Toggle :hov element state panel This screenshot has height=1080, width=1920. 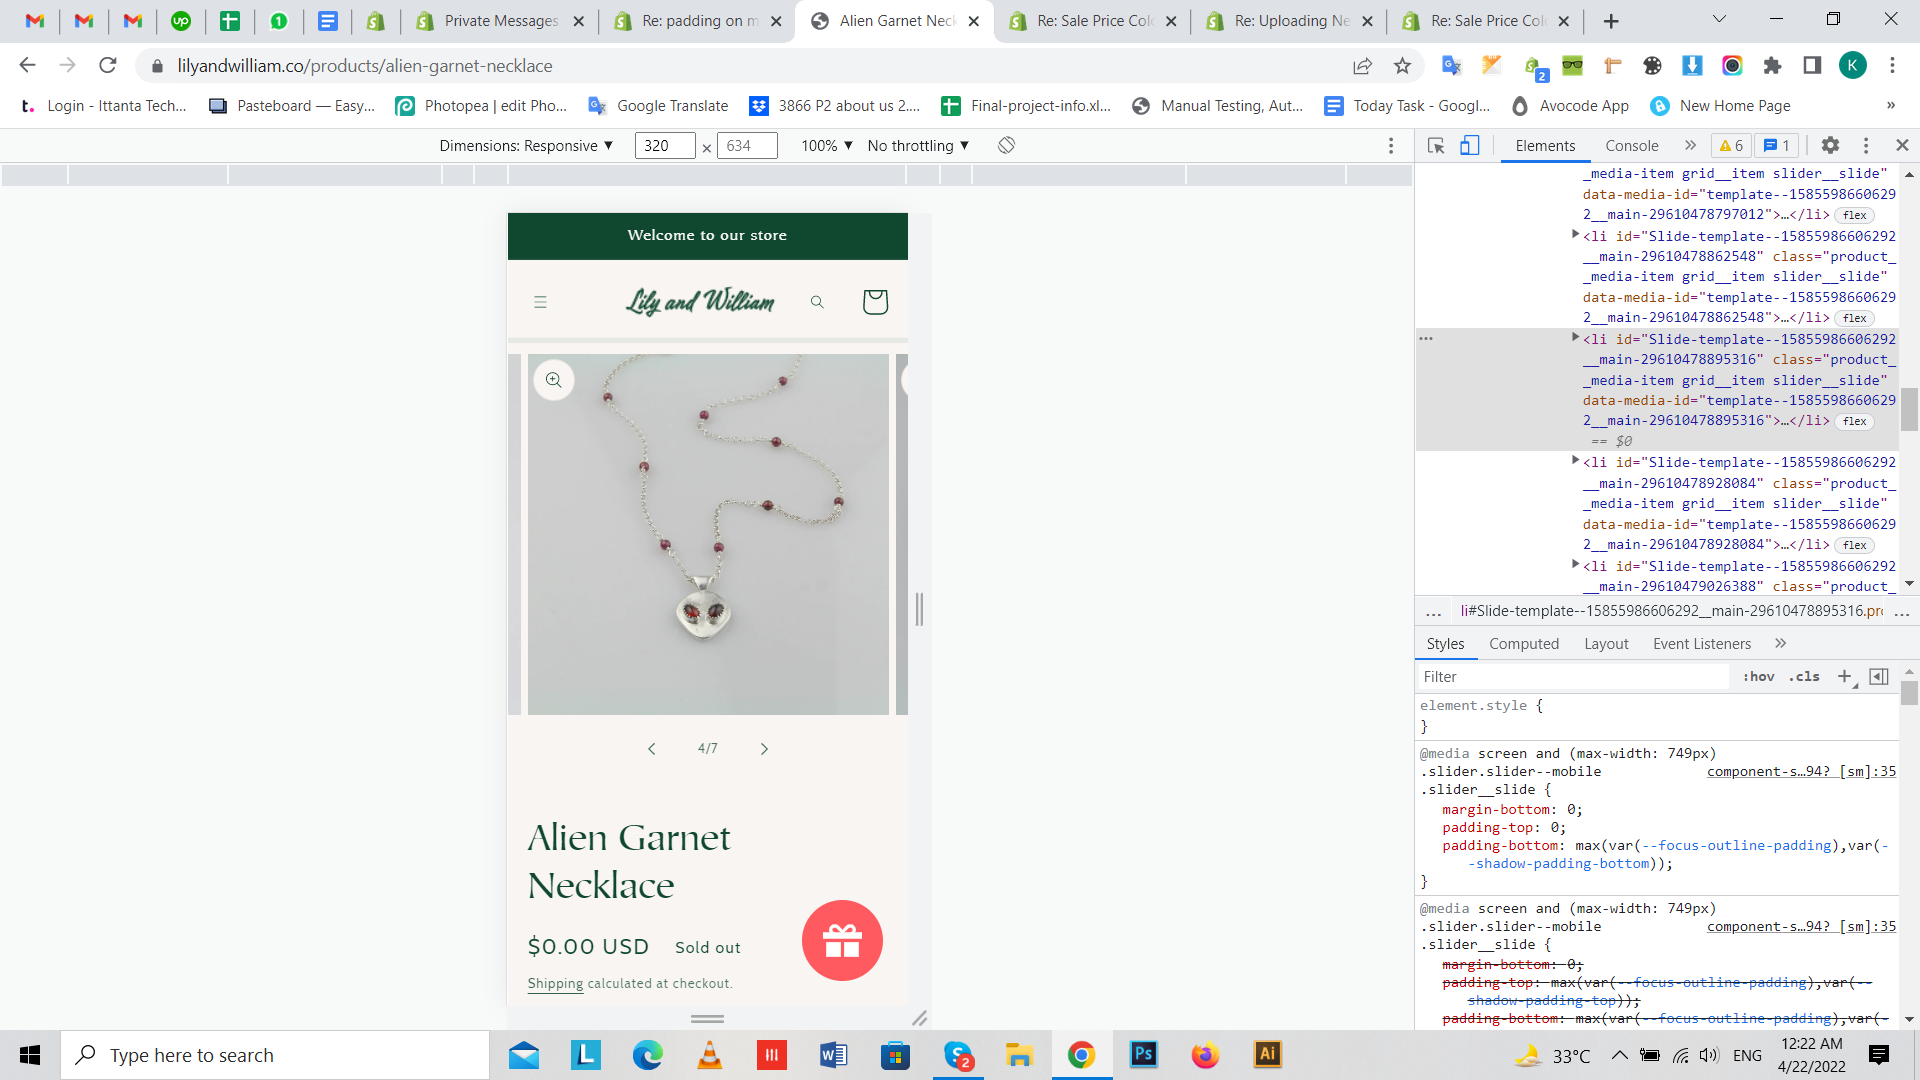1758,677
